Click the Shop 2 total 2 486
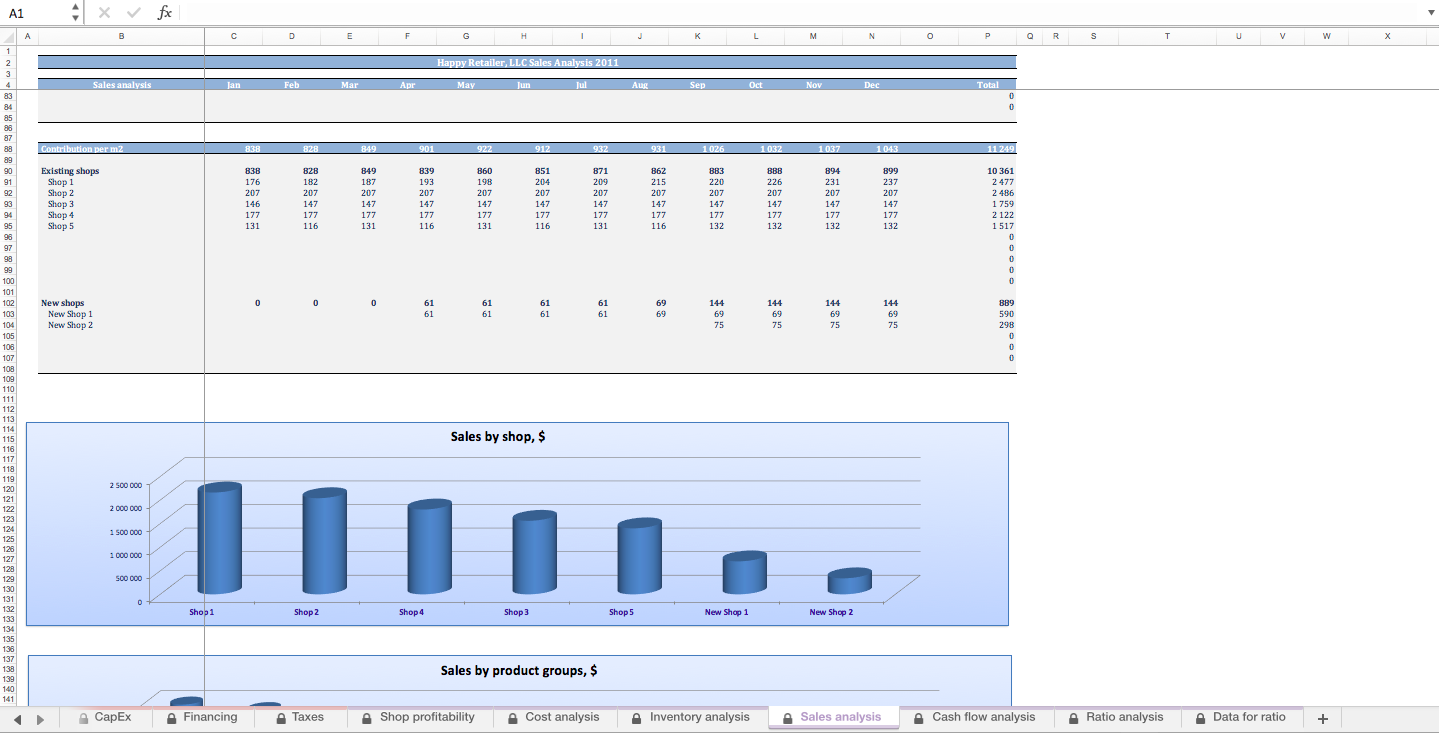The image size is (1439, 733). [x=1002, y=193]
